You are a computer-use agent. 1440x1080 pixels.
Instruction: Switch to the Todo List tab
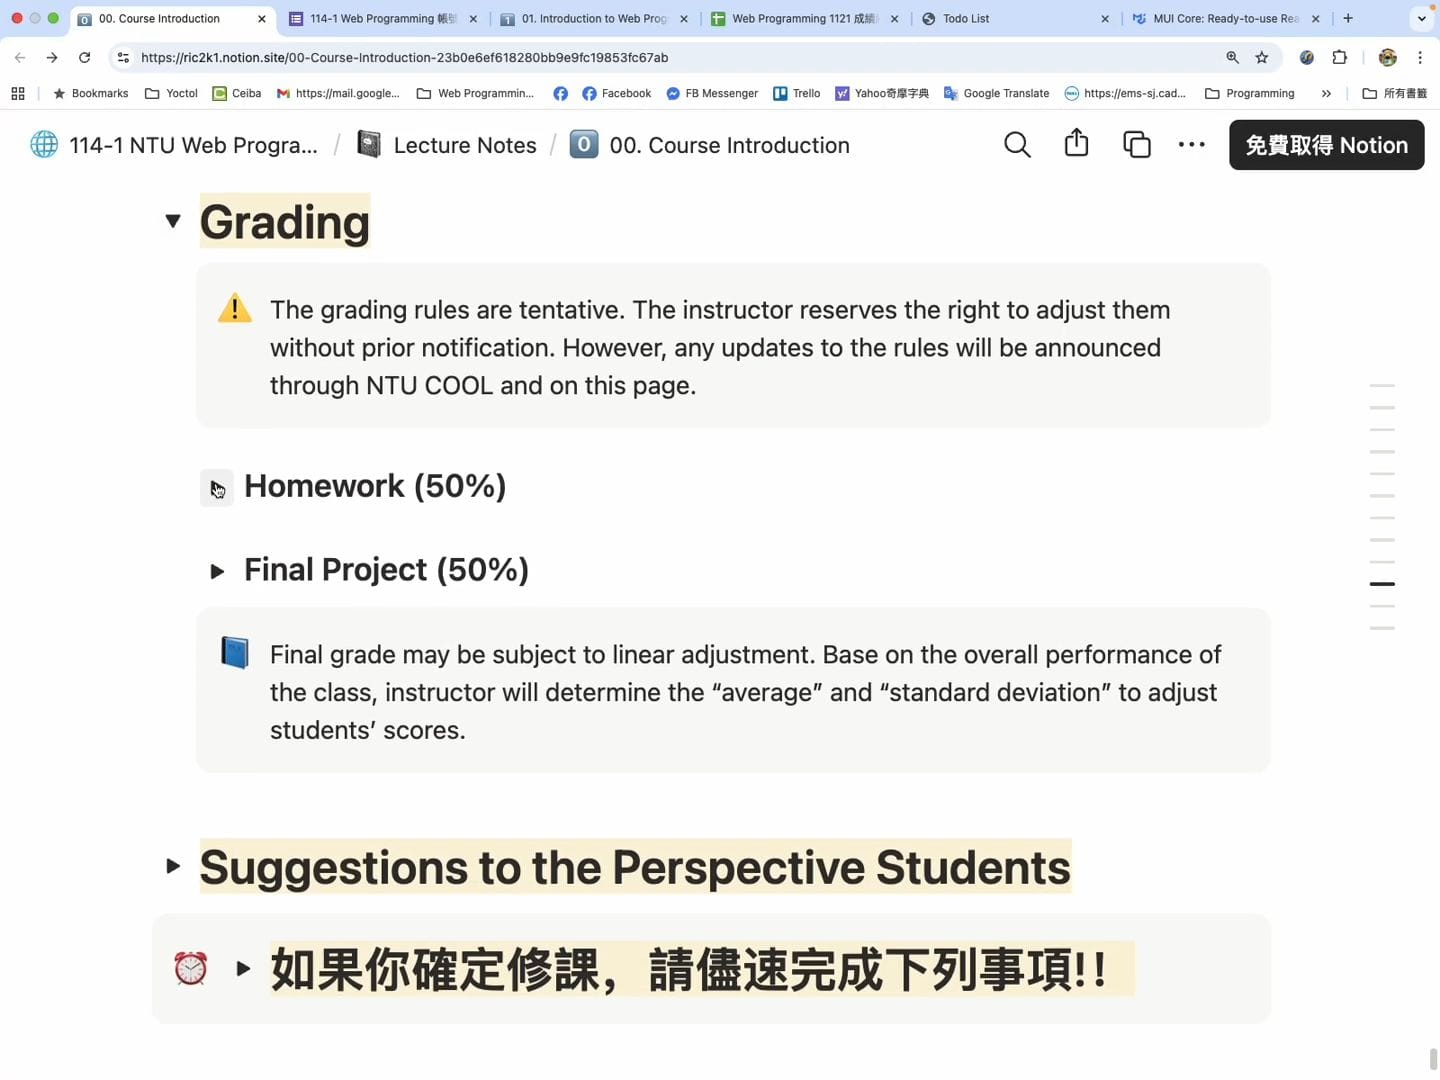1010,19
